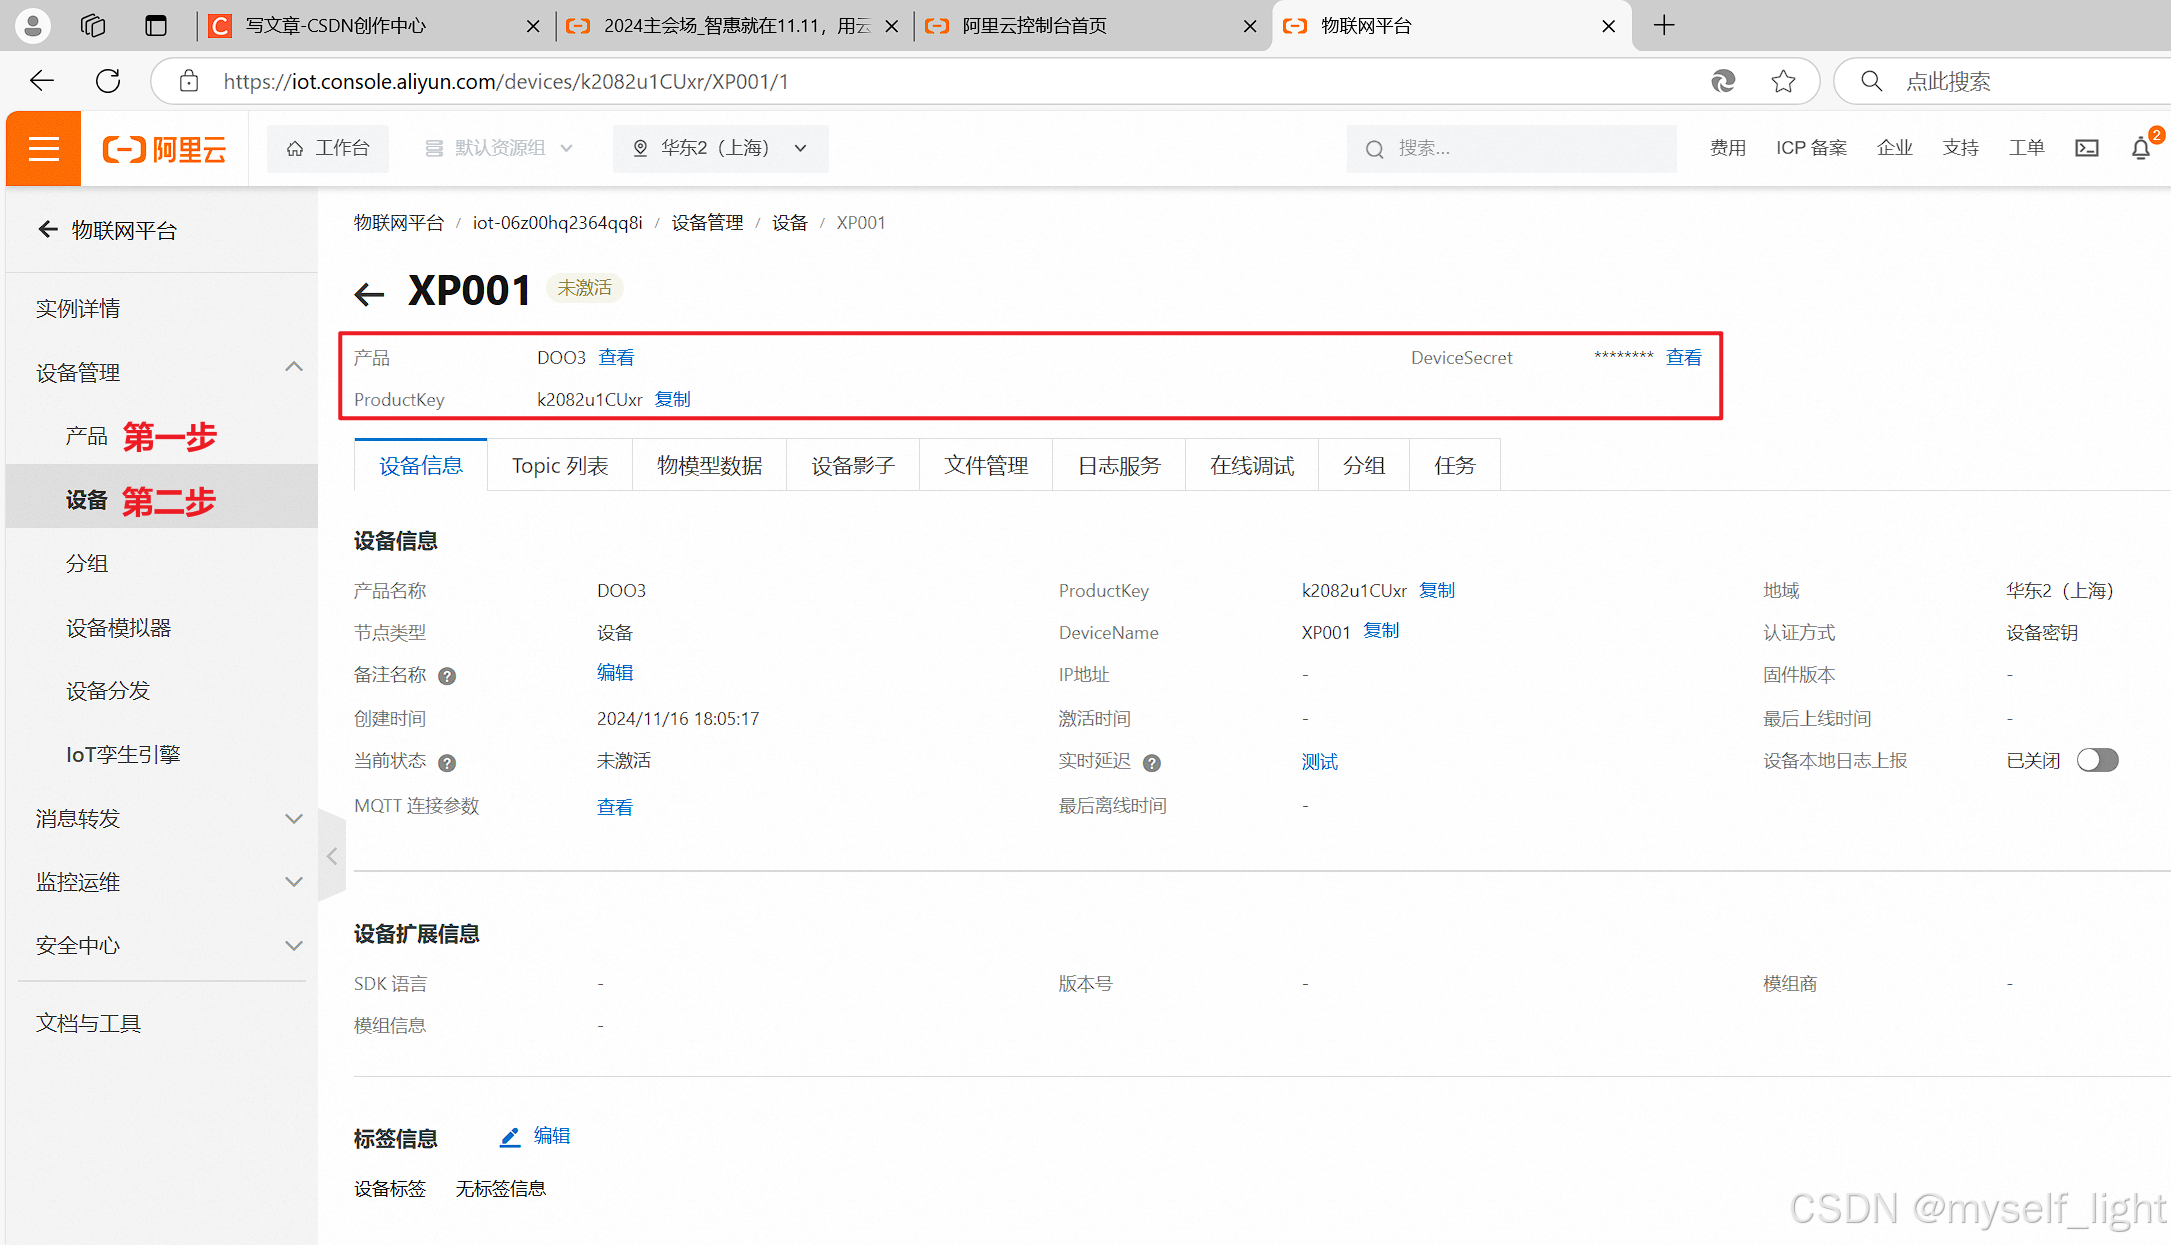Image resolution: width=2171 pixels, height=1245 pixels.
Task: Close the 2024主会场 tab
Action: click(x=892, y=26)
